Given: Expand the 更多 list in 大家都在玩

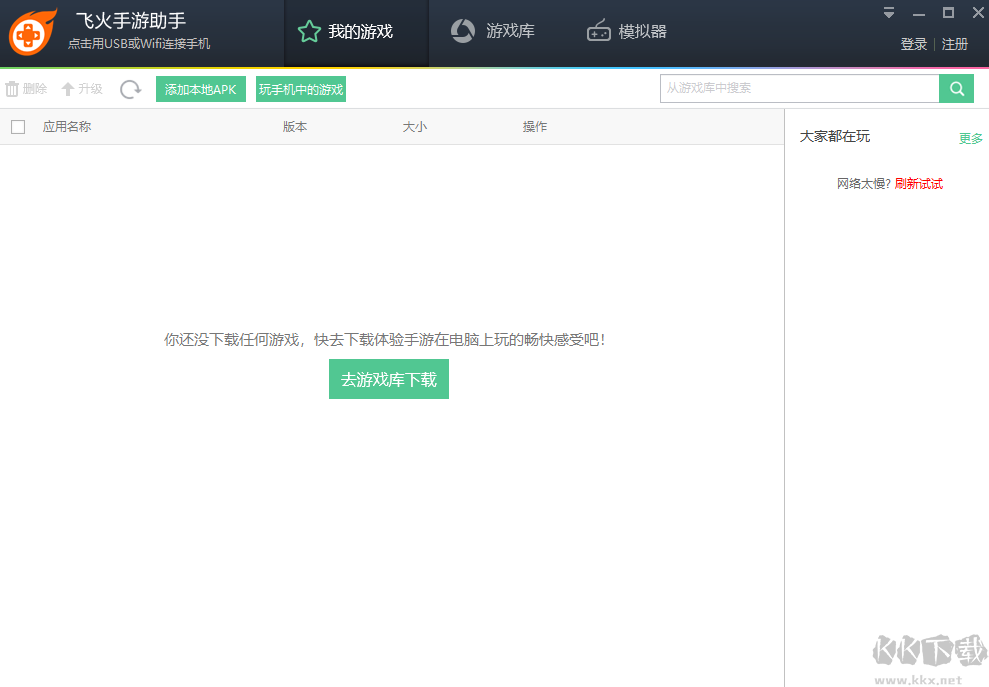Looking at the screenshot, I should tap(970, 139).
